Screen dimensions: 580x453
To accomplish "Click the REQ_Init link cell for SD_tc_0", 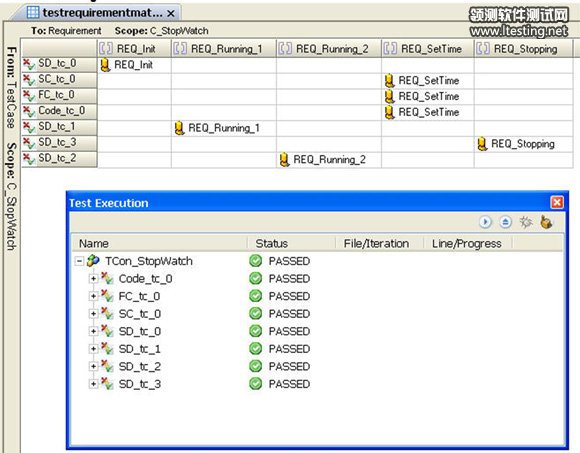I will pos(134,65).
